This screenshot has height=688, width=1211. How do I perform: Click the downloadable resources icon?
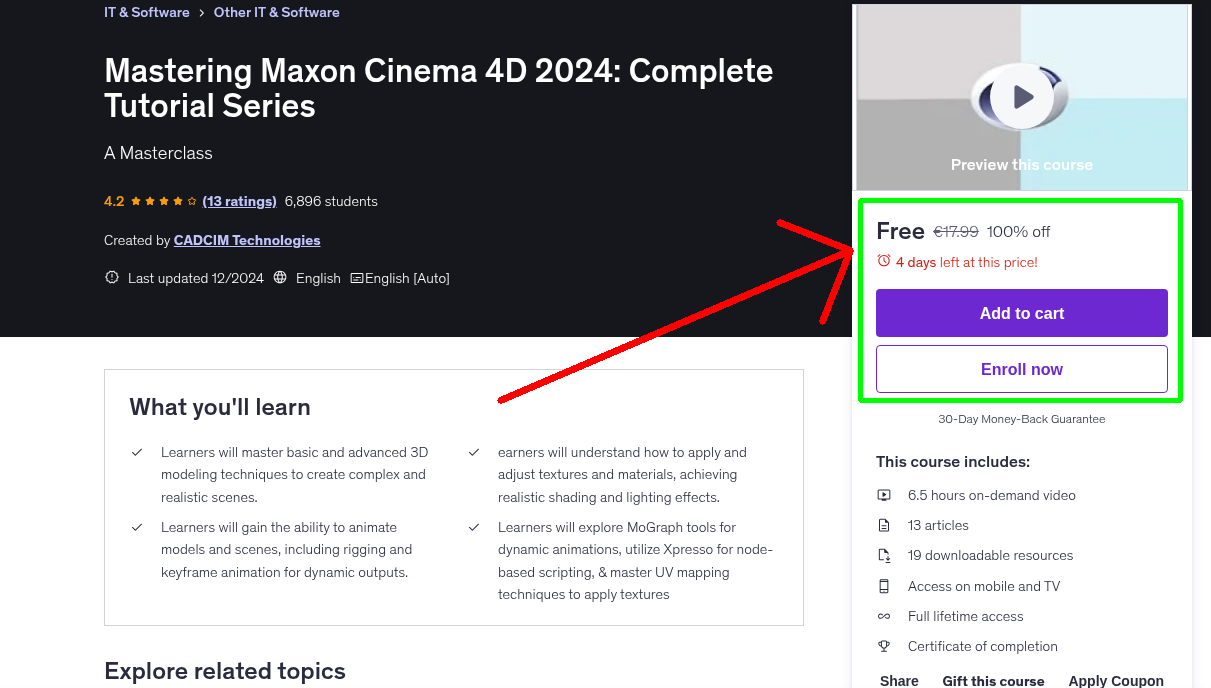coord(884,555)
